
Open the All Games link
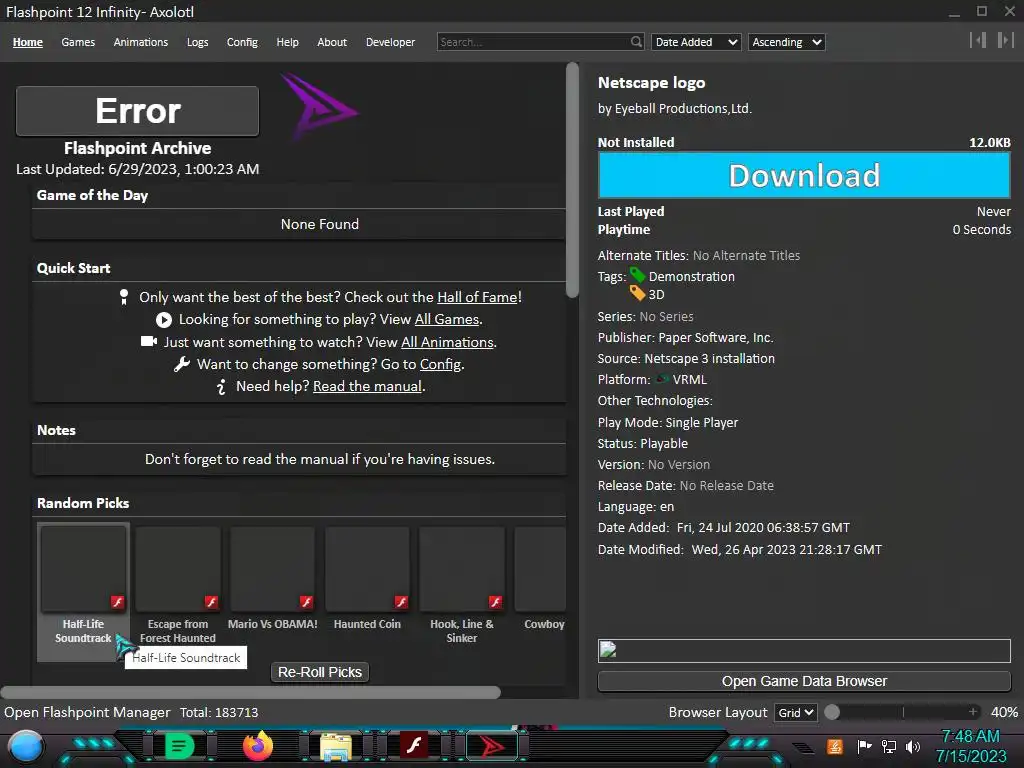[x=447, y=319]
